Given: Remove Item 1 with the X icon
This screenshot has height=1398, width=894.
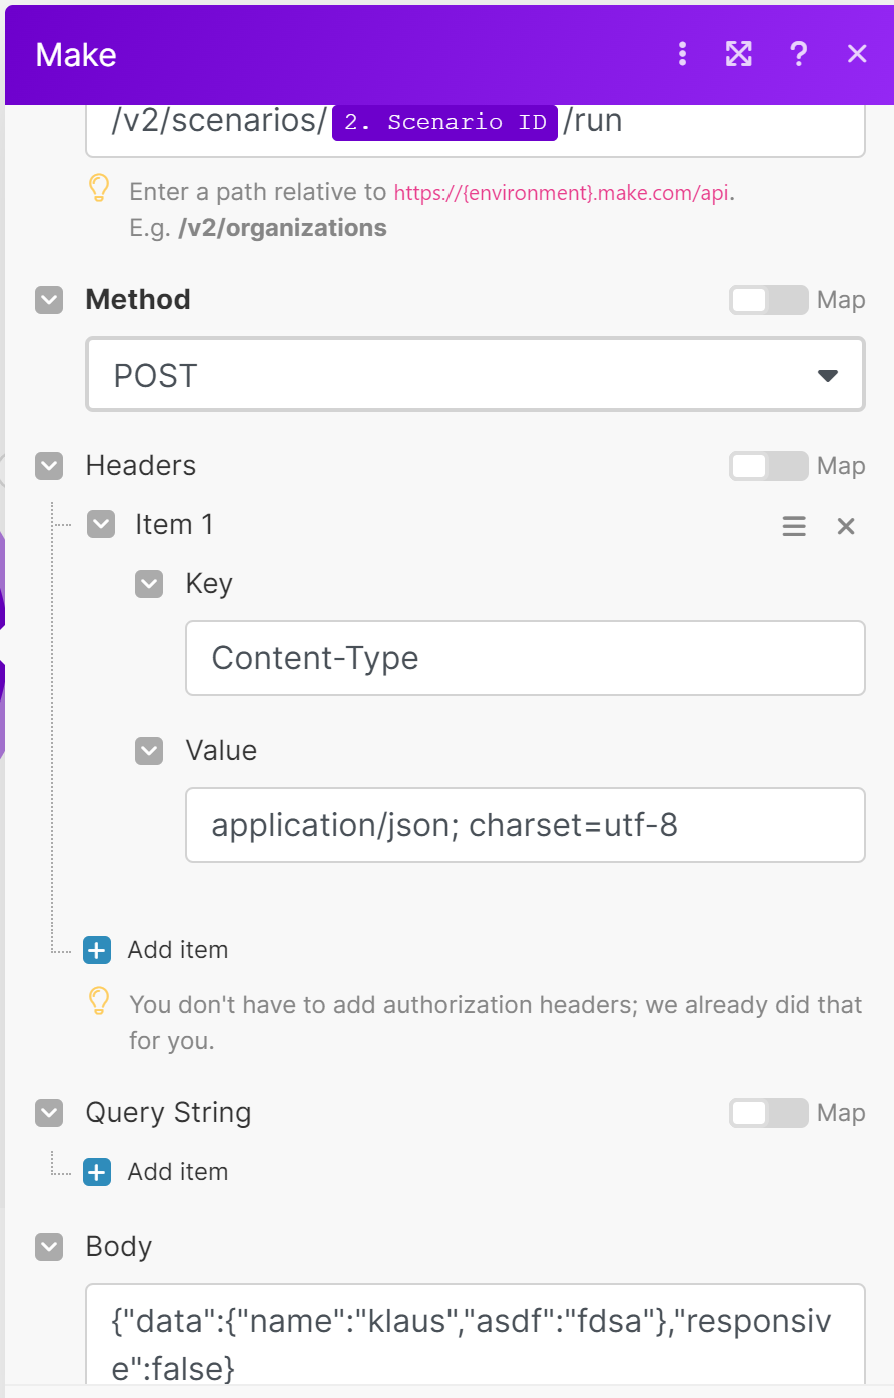Looking at the screenshot, I should tap(846, 526).
